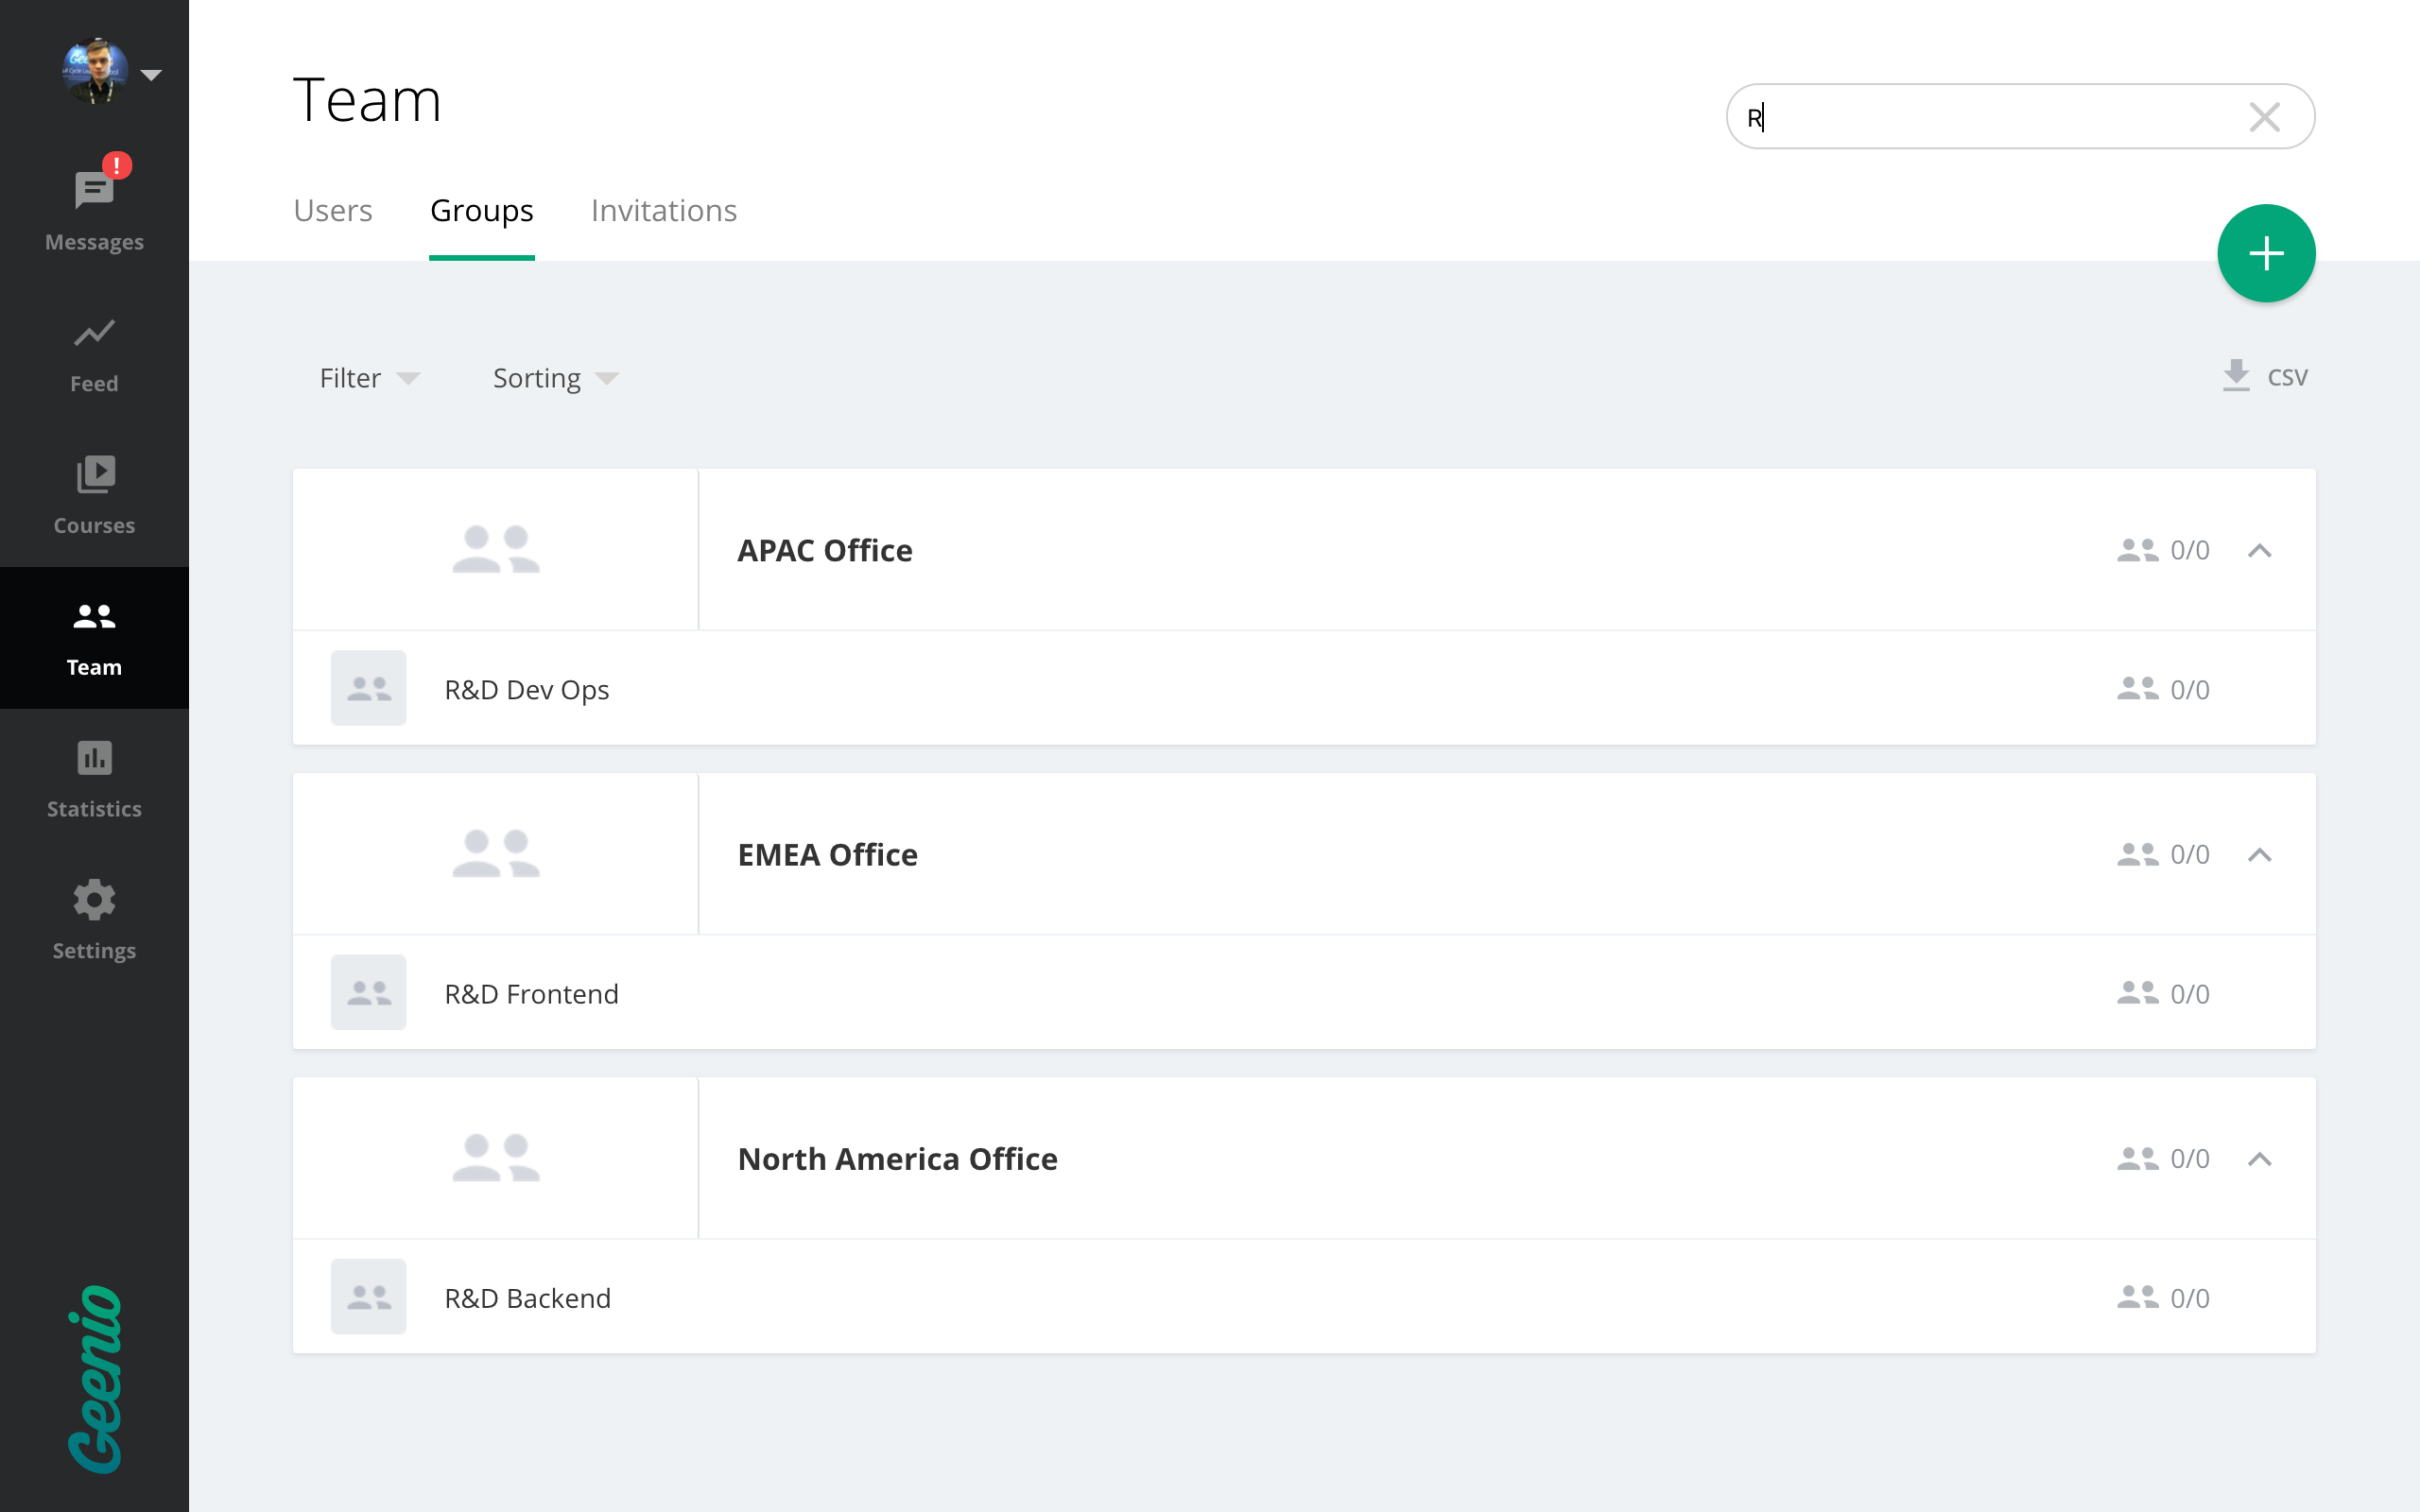The image size is (2420, 1512).
Task: Open the Sorting dropdown
Action: tap(555, 378)
